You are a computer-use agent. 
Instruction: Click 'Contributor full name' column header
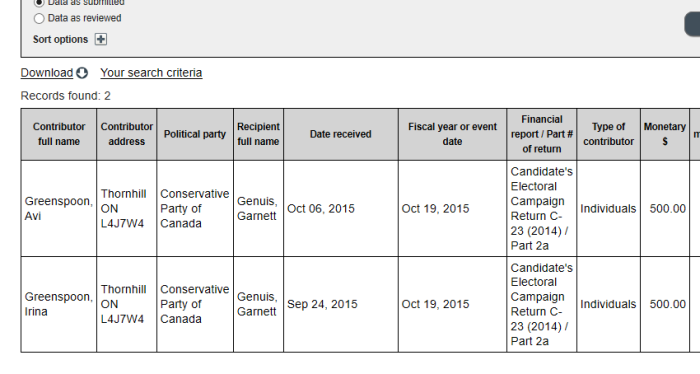pyautogui.click(x=59, y=134)
